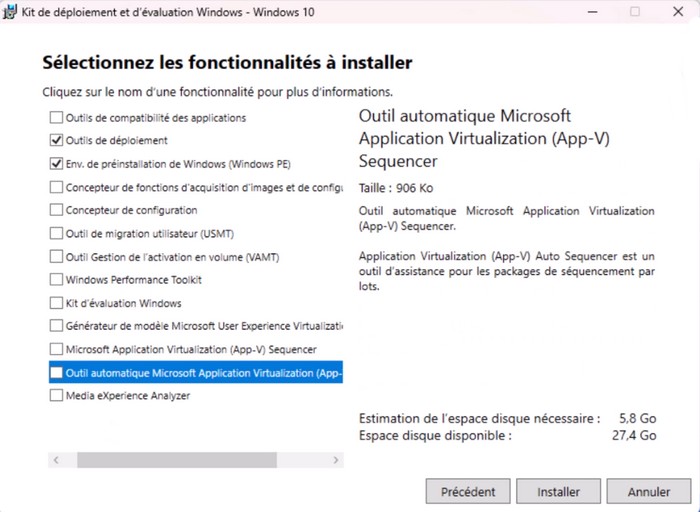Uncheck the Windows PE preinstallation environment checkbox
This screenshot has height=512, width=700.
click(56, 164)
